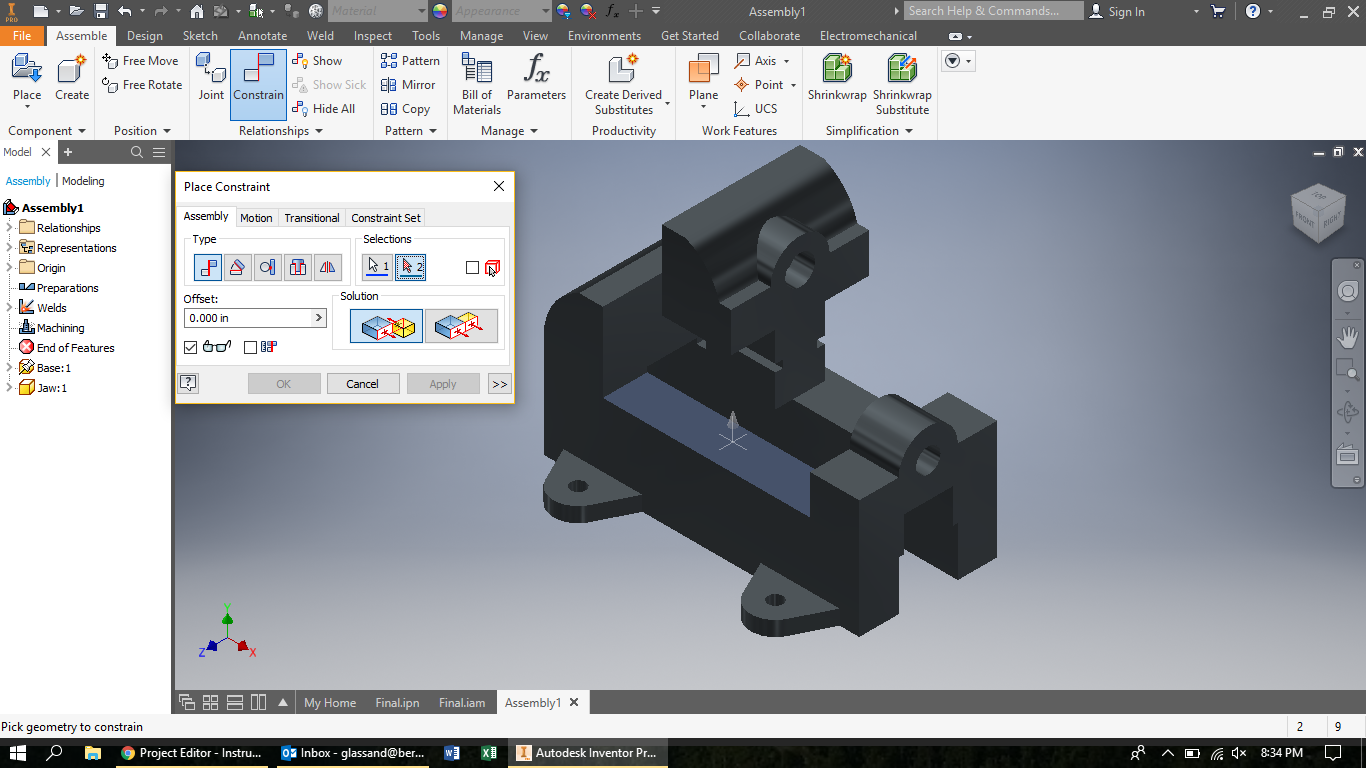Click Free Rotate tool
The height and width of the screenshot is (768, 1366).
click(x=142, y=85)
